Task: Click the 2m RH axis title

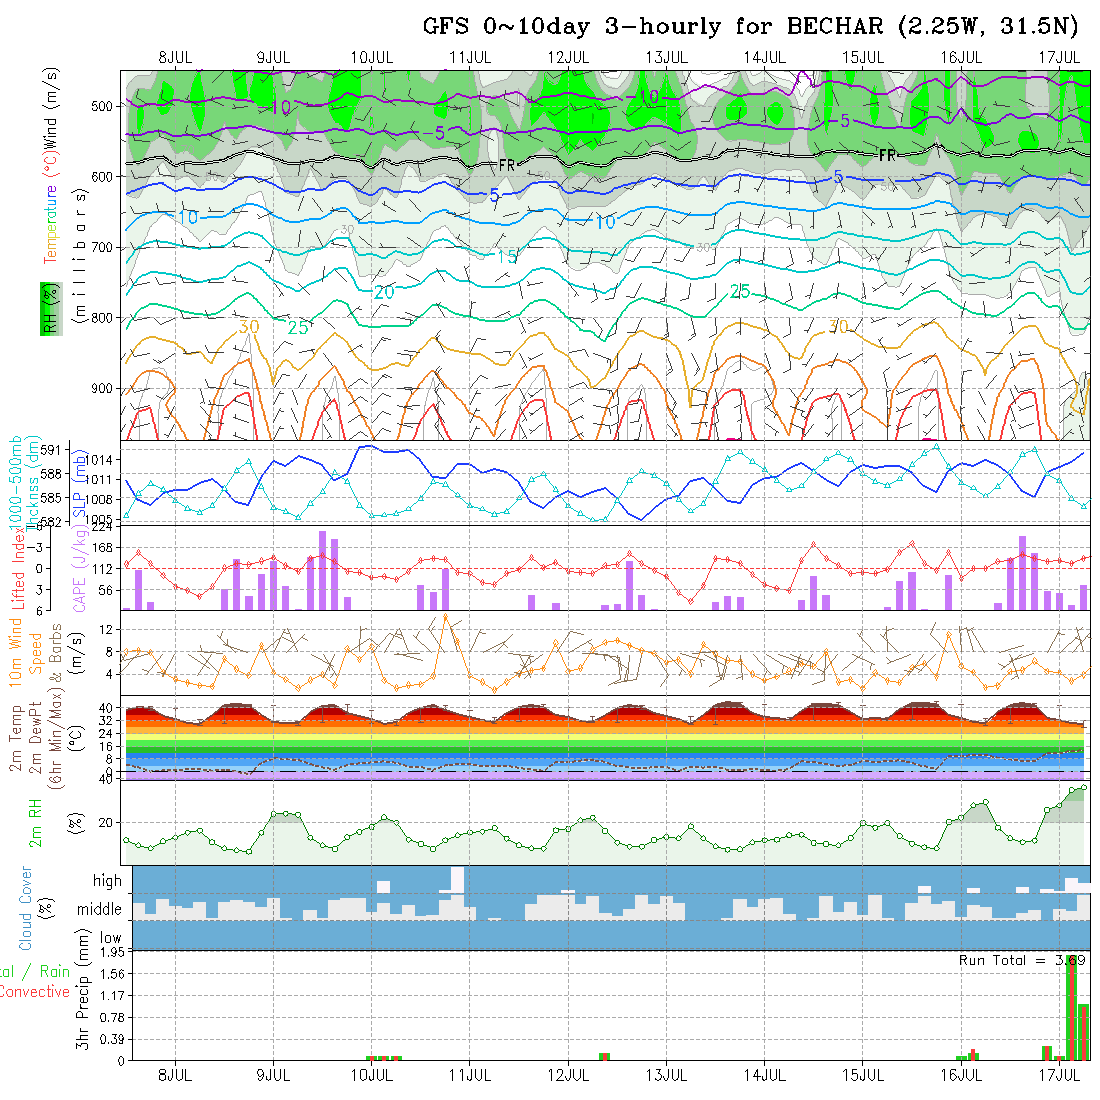Action: click(36, 822)
